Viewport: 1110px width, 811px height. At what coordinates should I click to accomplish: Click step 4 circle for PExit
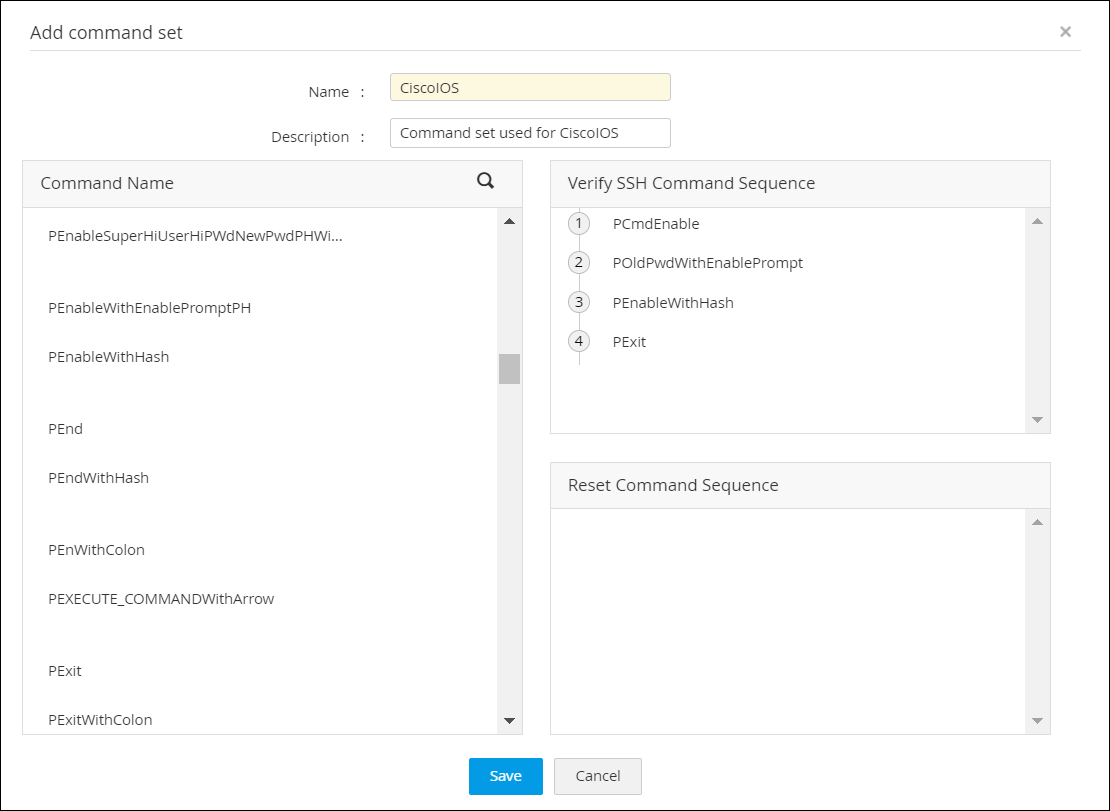(x=579, y=341)
